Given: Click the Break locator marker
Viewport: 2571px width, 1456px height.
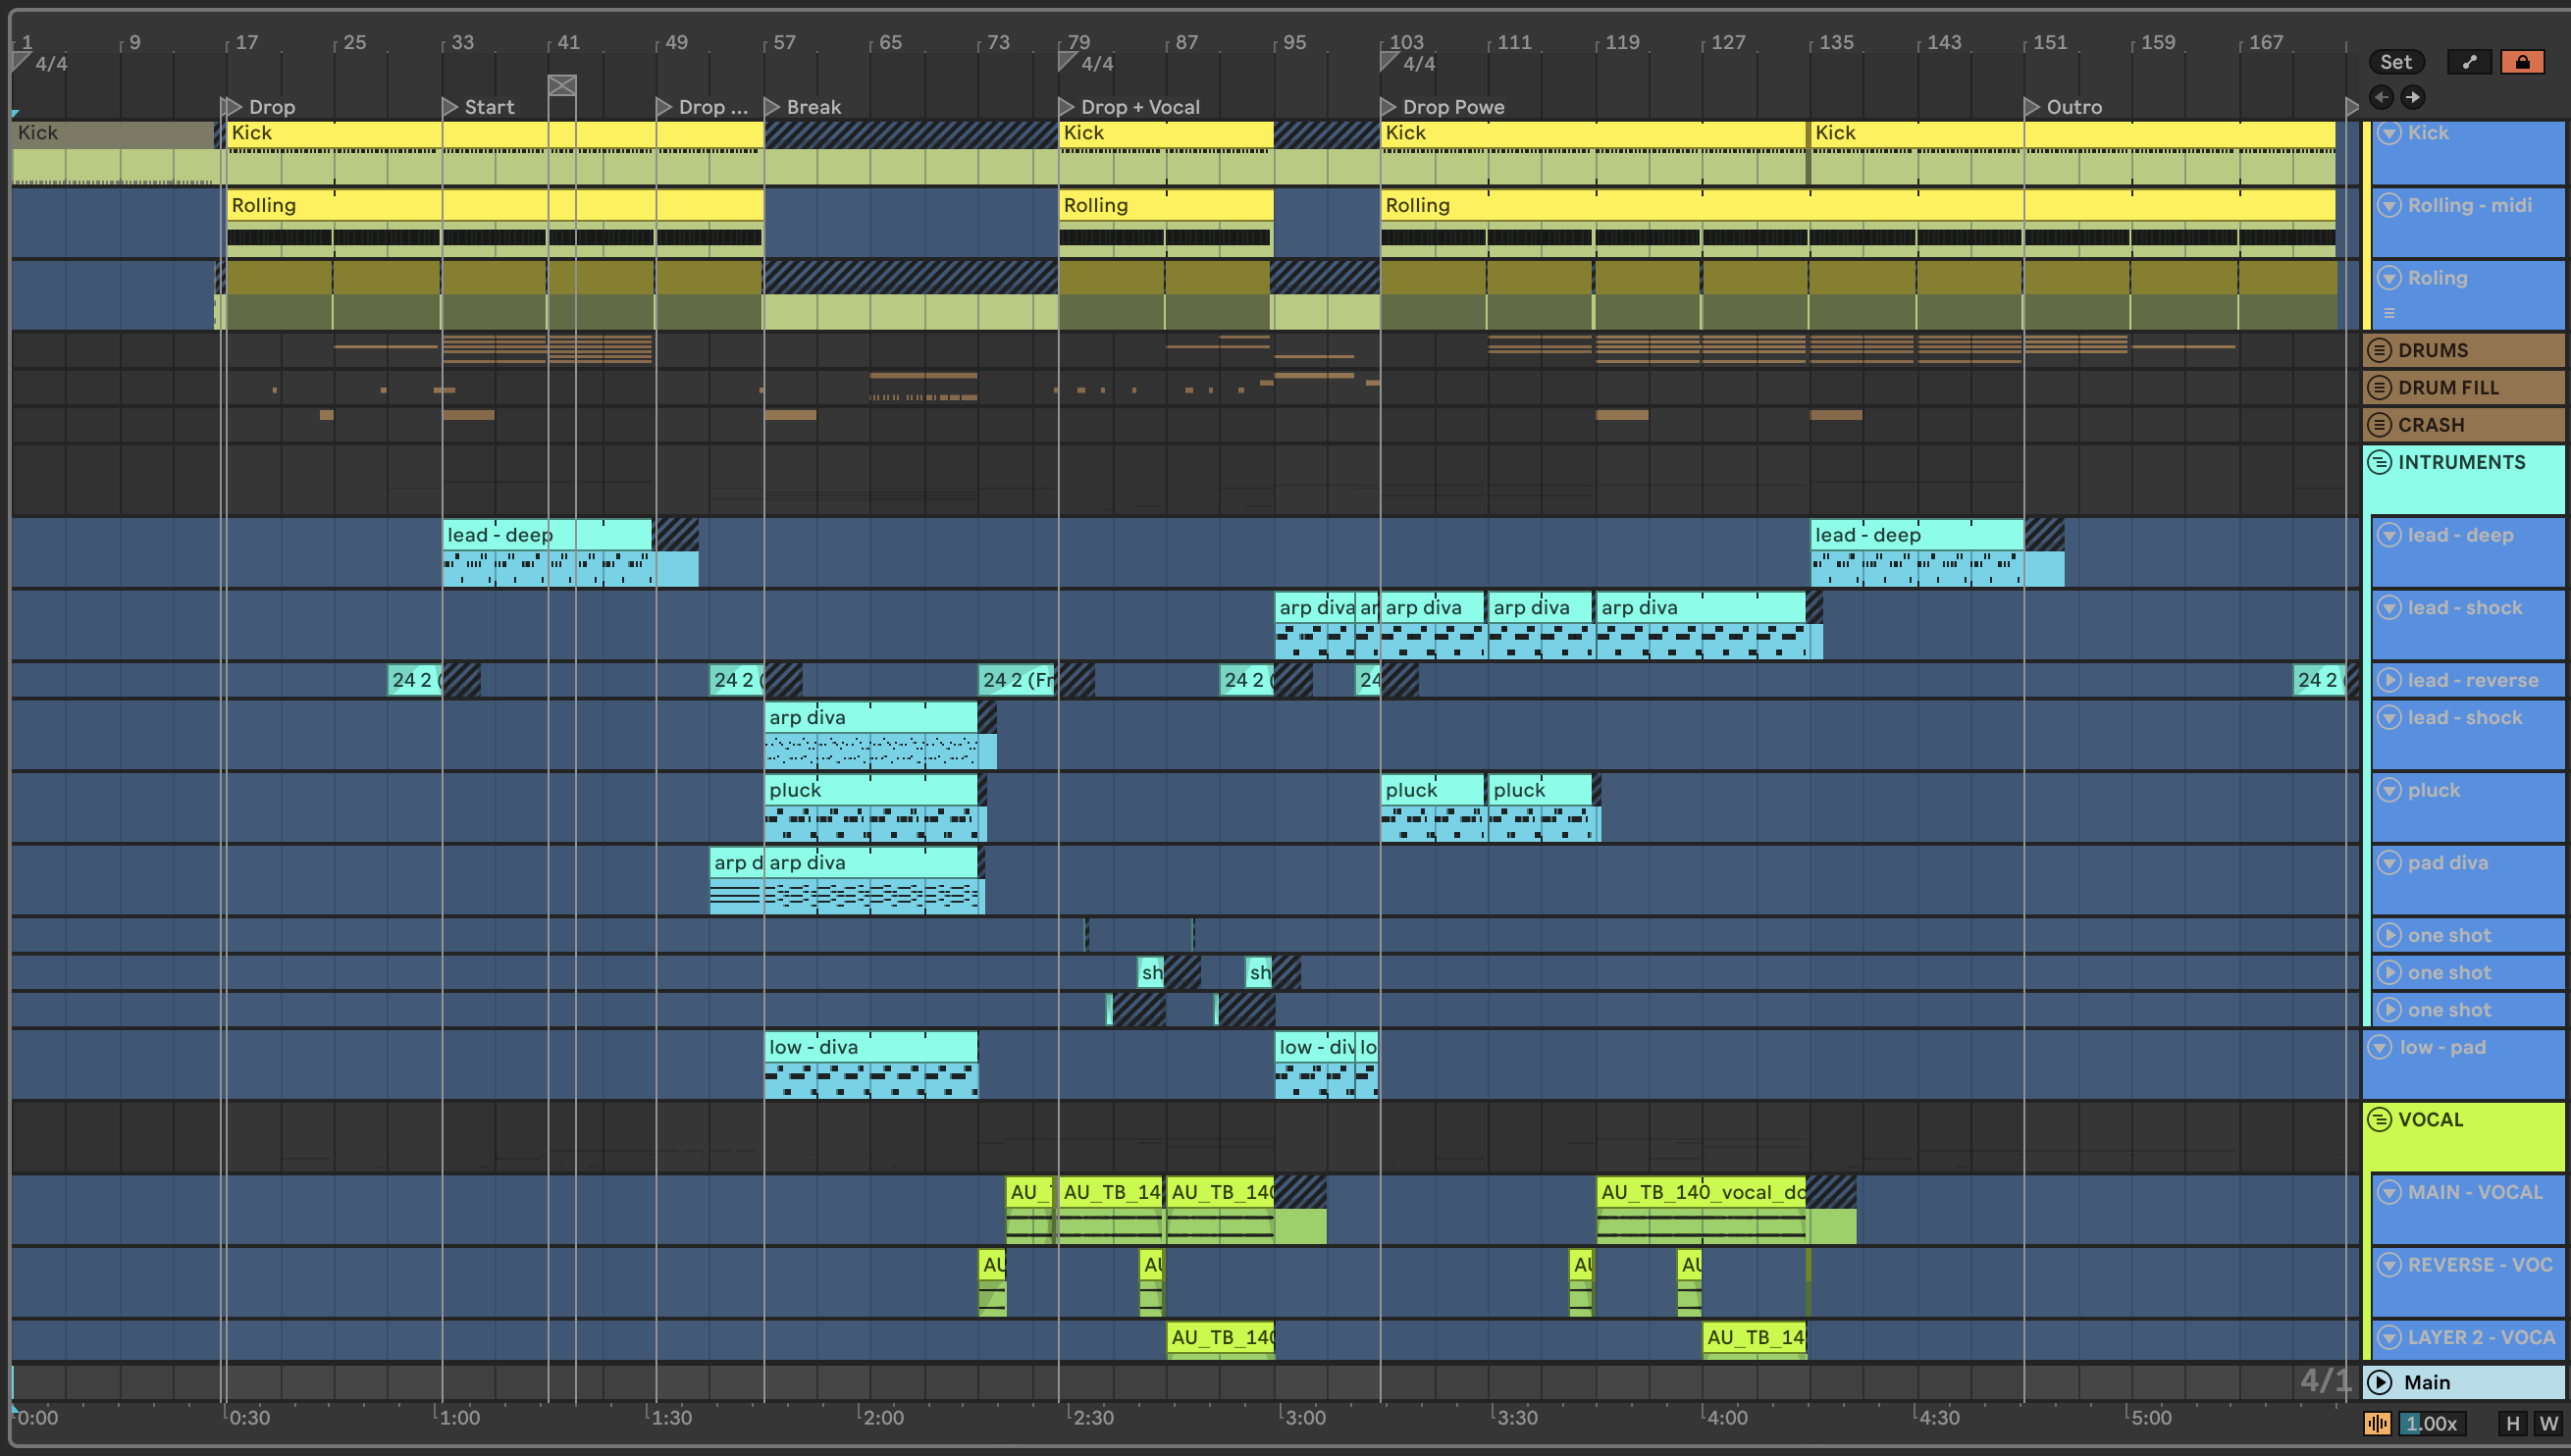Looking at the screenshot, I should [x=772, y=107].
